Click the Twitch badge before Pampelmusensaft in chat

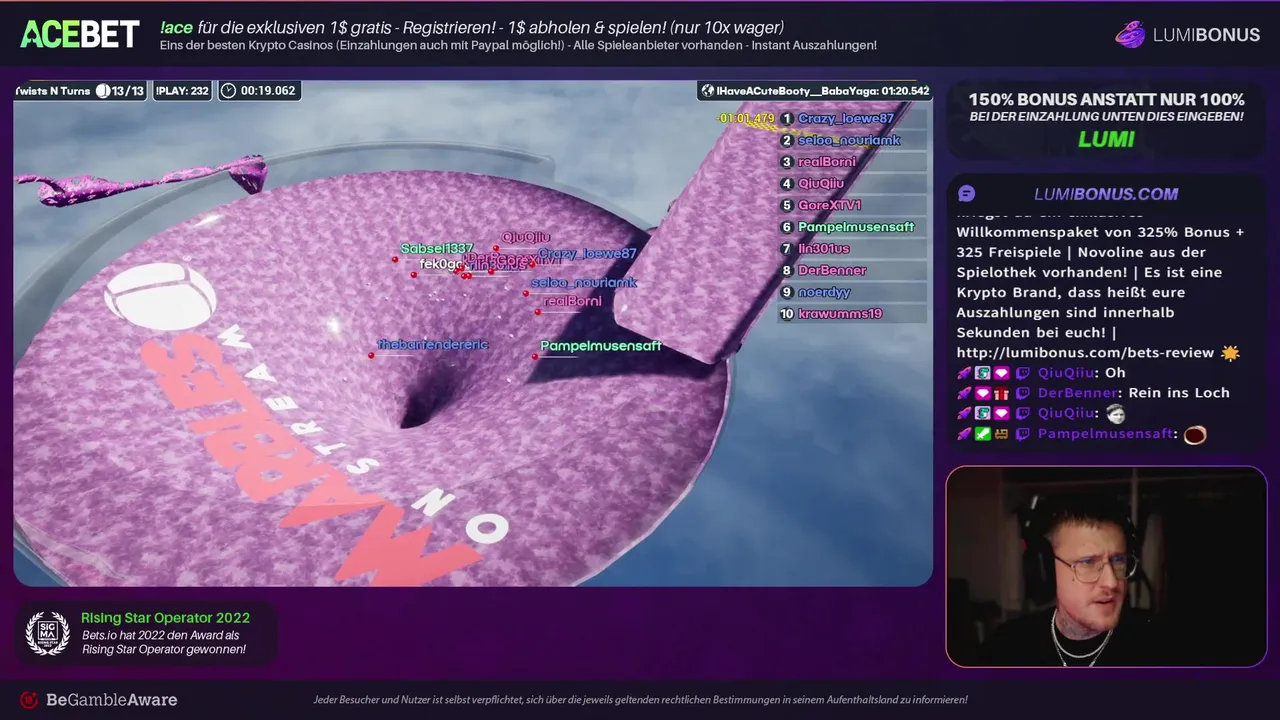(x=1022, y=434)
